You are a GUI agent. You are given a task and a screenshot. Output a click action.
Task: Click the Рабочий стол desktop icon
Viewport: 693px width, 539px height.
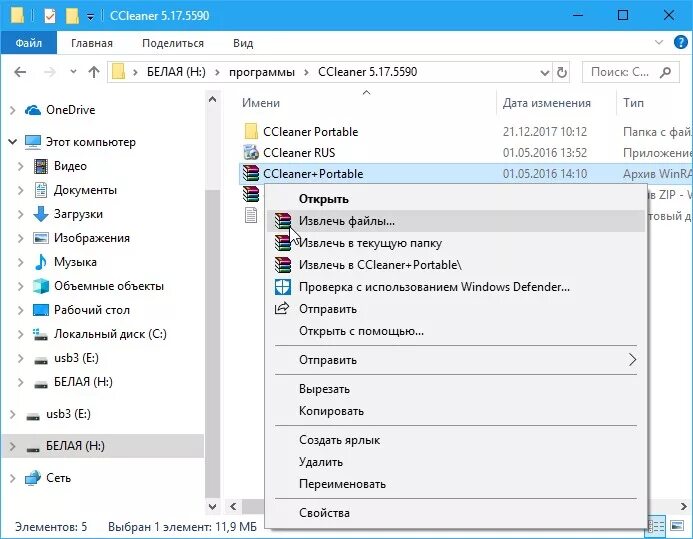click(41, 310)
